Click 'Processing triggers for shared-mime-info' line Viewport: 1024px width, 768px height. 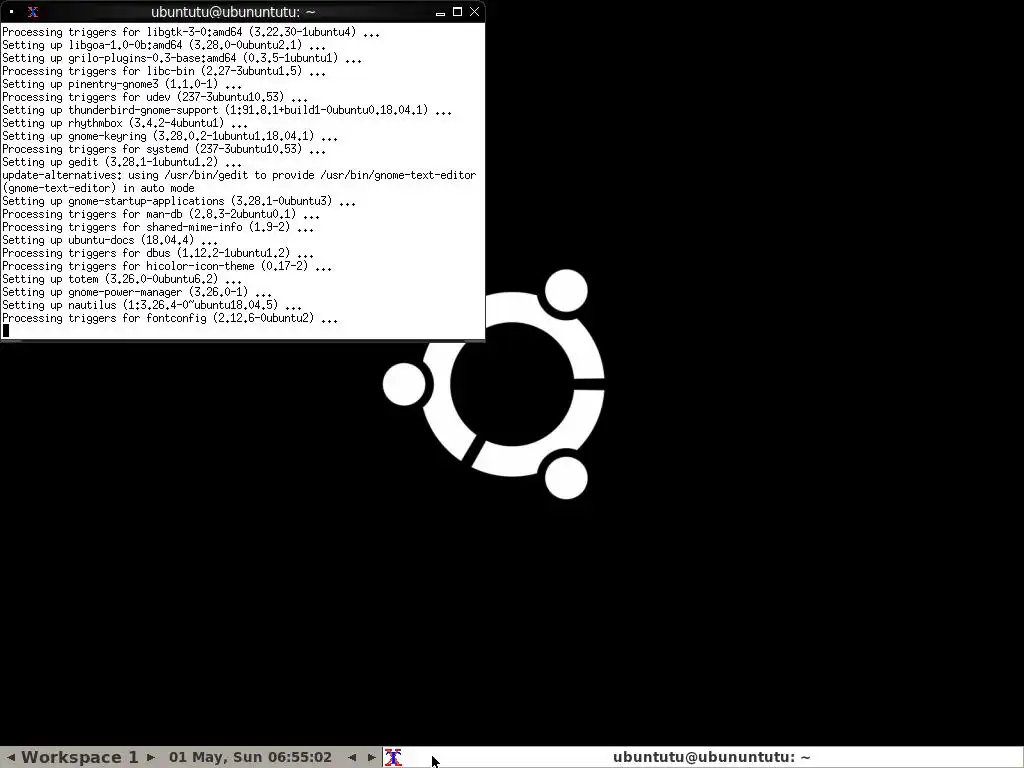(157, 227)
